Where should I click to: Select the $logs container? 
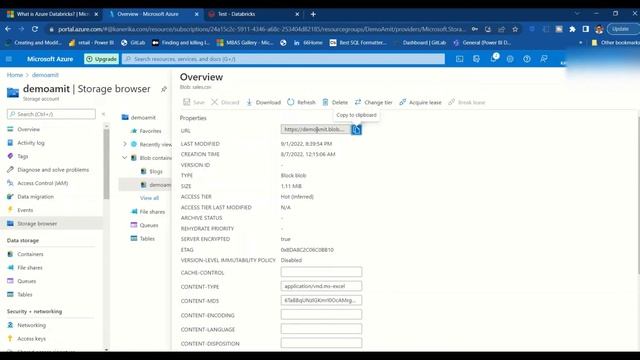(x=156, y=171)
